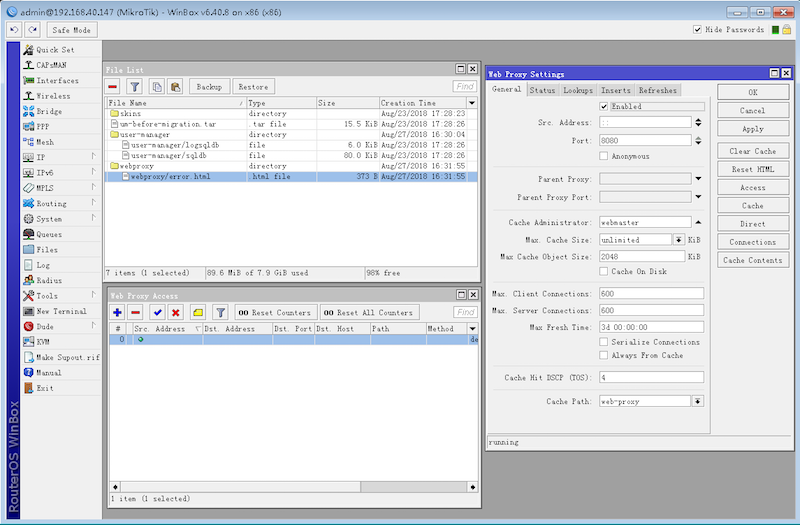Click the Backup button in File List
This screenshot has height=525, width=800.
click(209, 87)
